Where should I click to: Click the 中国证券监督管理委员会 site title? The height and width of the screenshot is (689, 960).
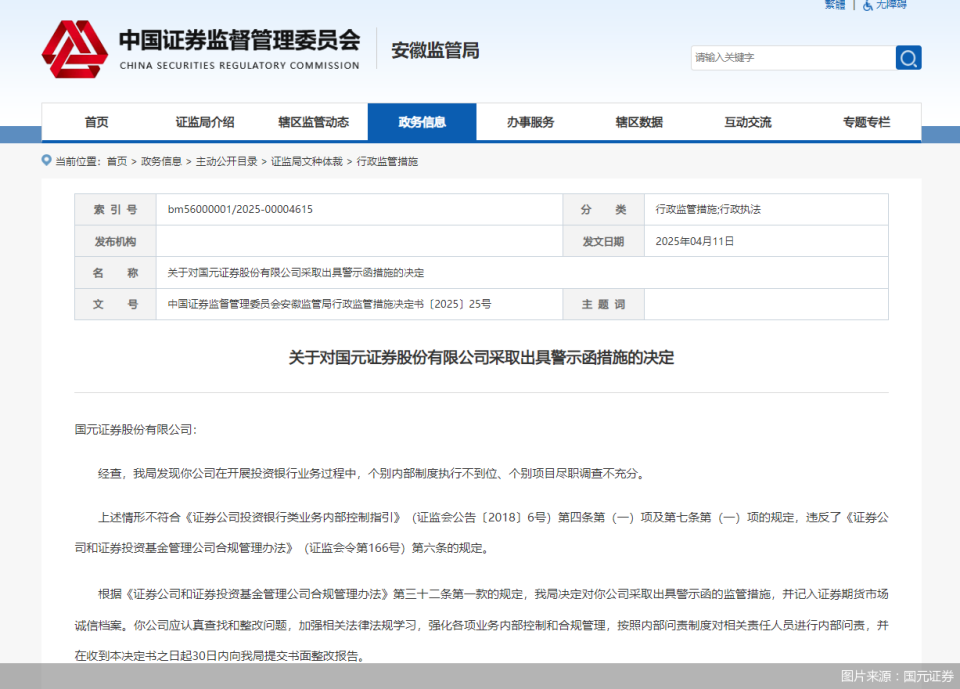[x=239, y=40]
